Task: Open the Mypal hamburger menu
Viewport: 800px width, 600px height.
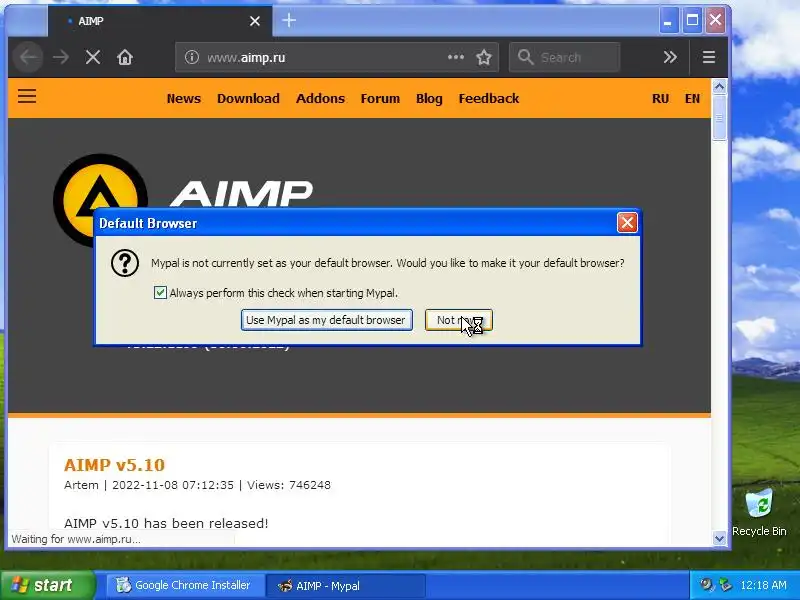Action: click(x=709, y=57)
